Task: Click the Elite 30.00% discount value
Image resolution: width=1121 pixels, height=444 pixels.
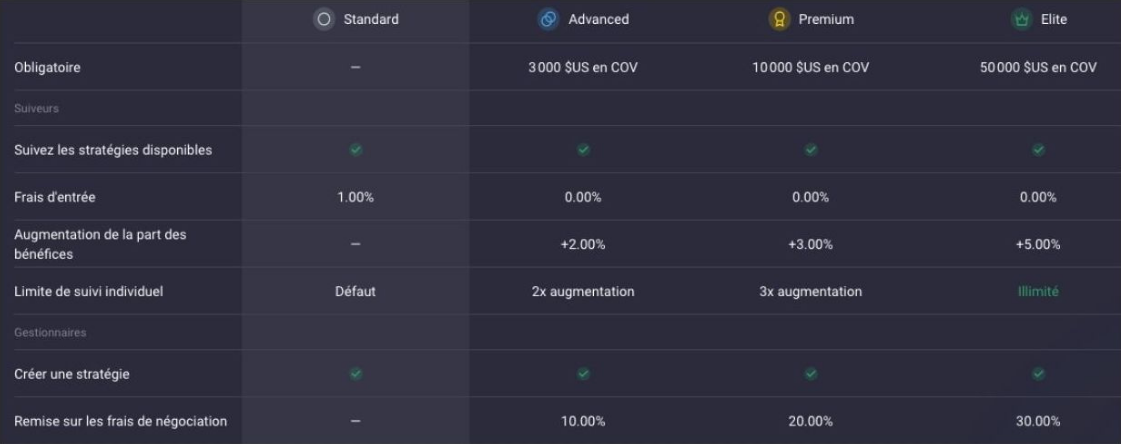Action: 1039,421
